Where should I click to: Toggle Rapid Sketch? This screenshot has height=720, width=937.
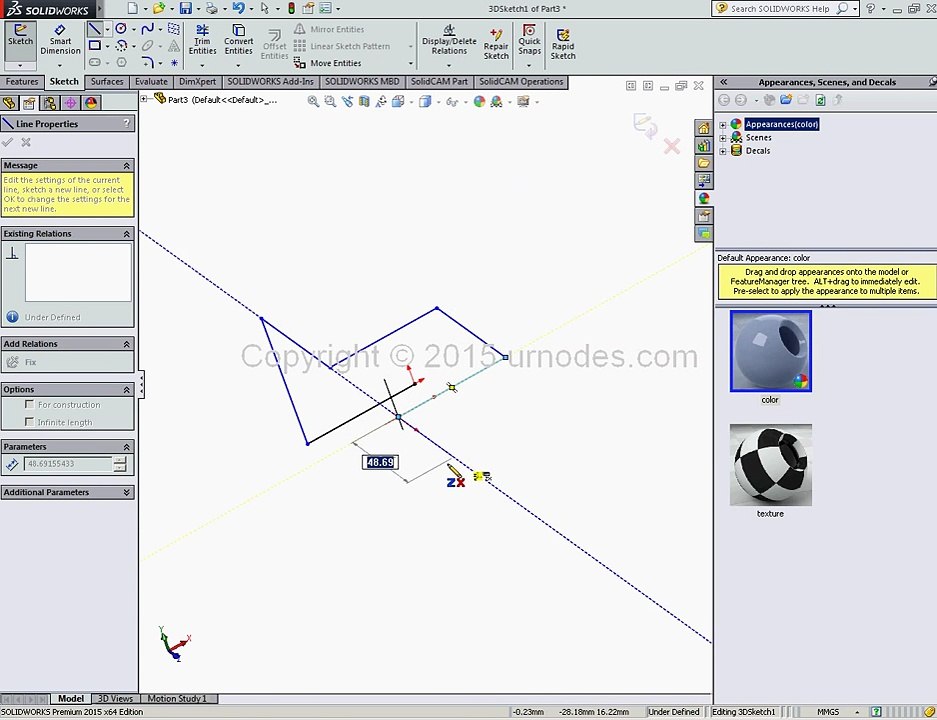pos(563,44)
